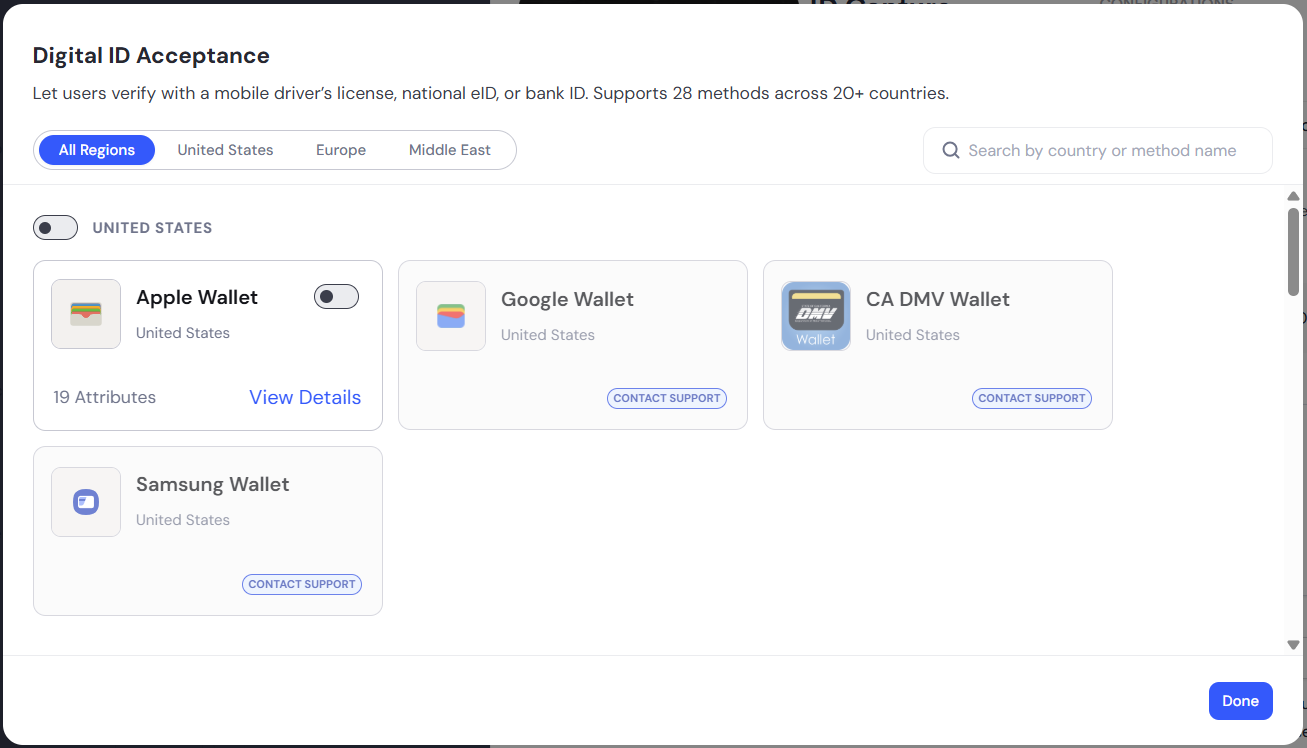Toggle the United States region switch

tap(55, 228)
